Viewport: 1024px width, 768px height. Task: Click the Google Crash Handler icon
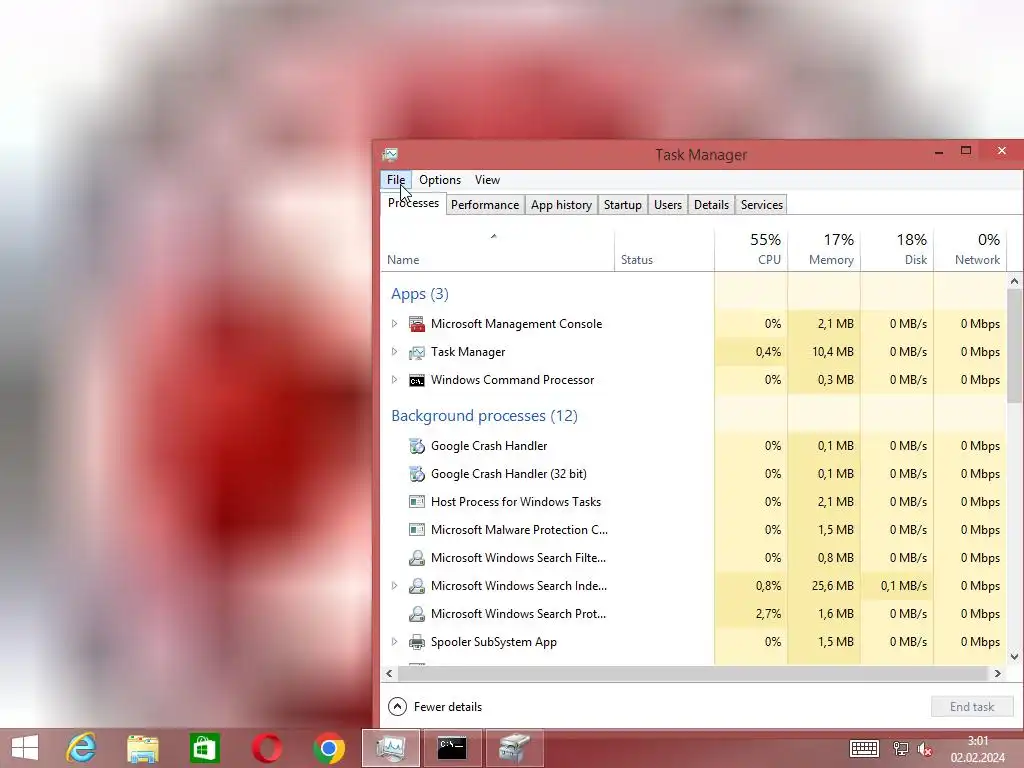[417, 446]
